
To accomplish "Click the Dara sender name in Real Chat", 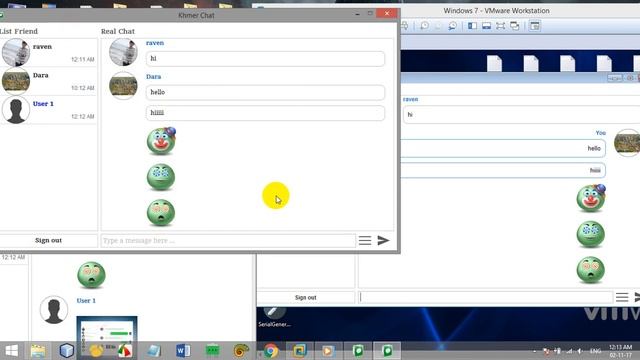I will click(153, 76).
